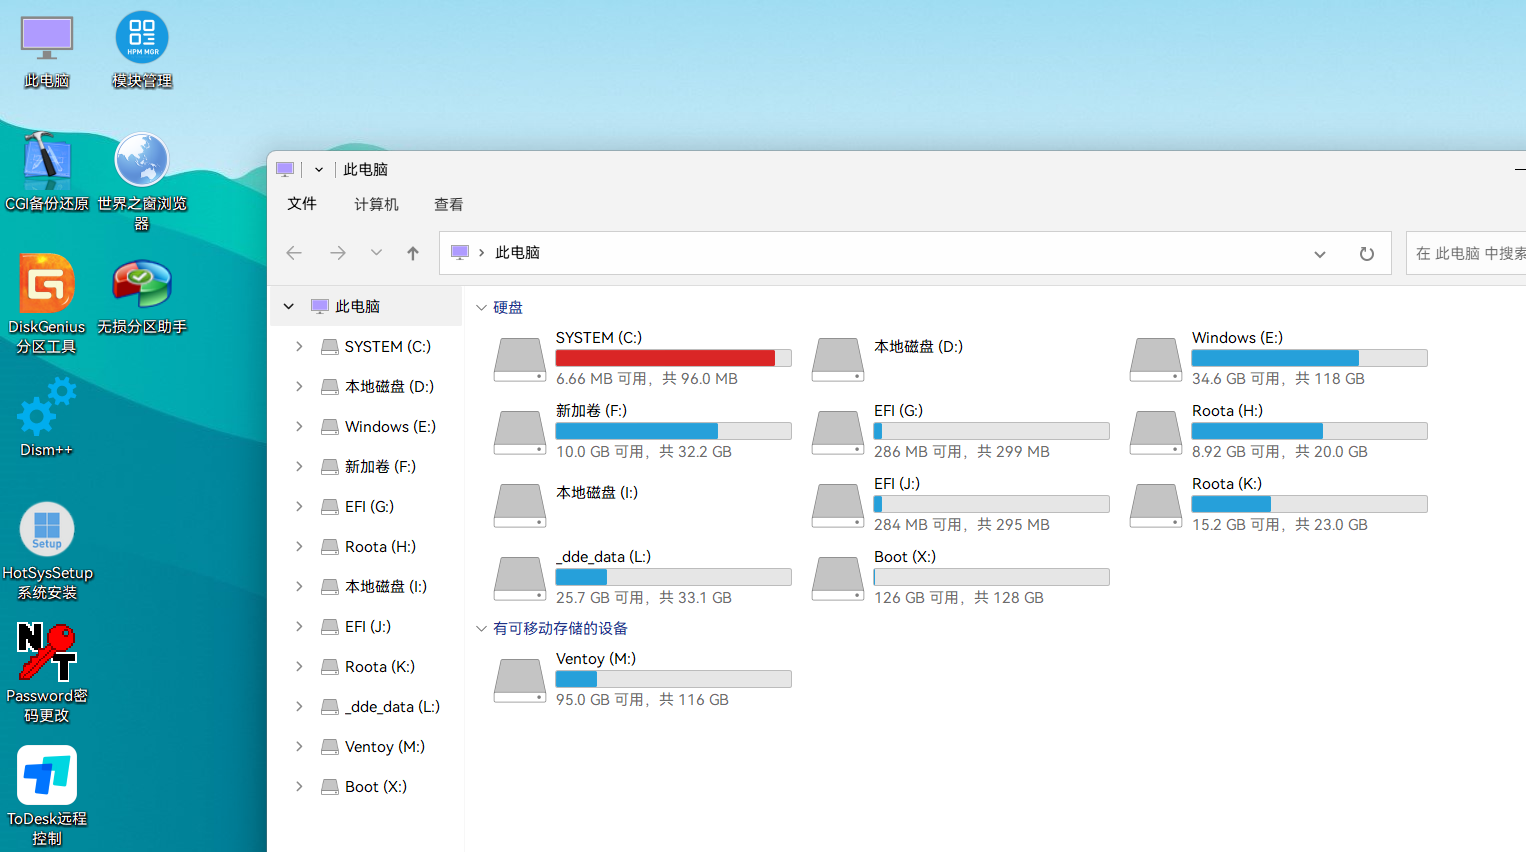Open DiskGenius分区工具 on desktop
Image resolution: width=1526 pixels, height=852 pixels.
coord(47,304)
